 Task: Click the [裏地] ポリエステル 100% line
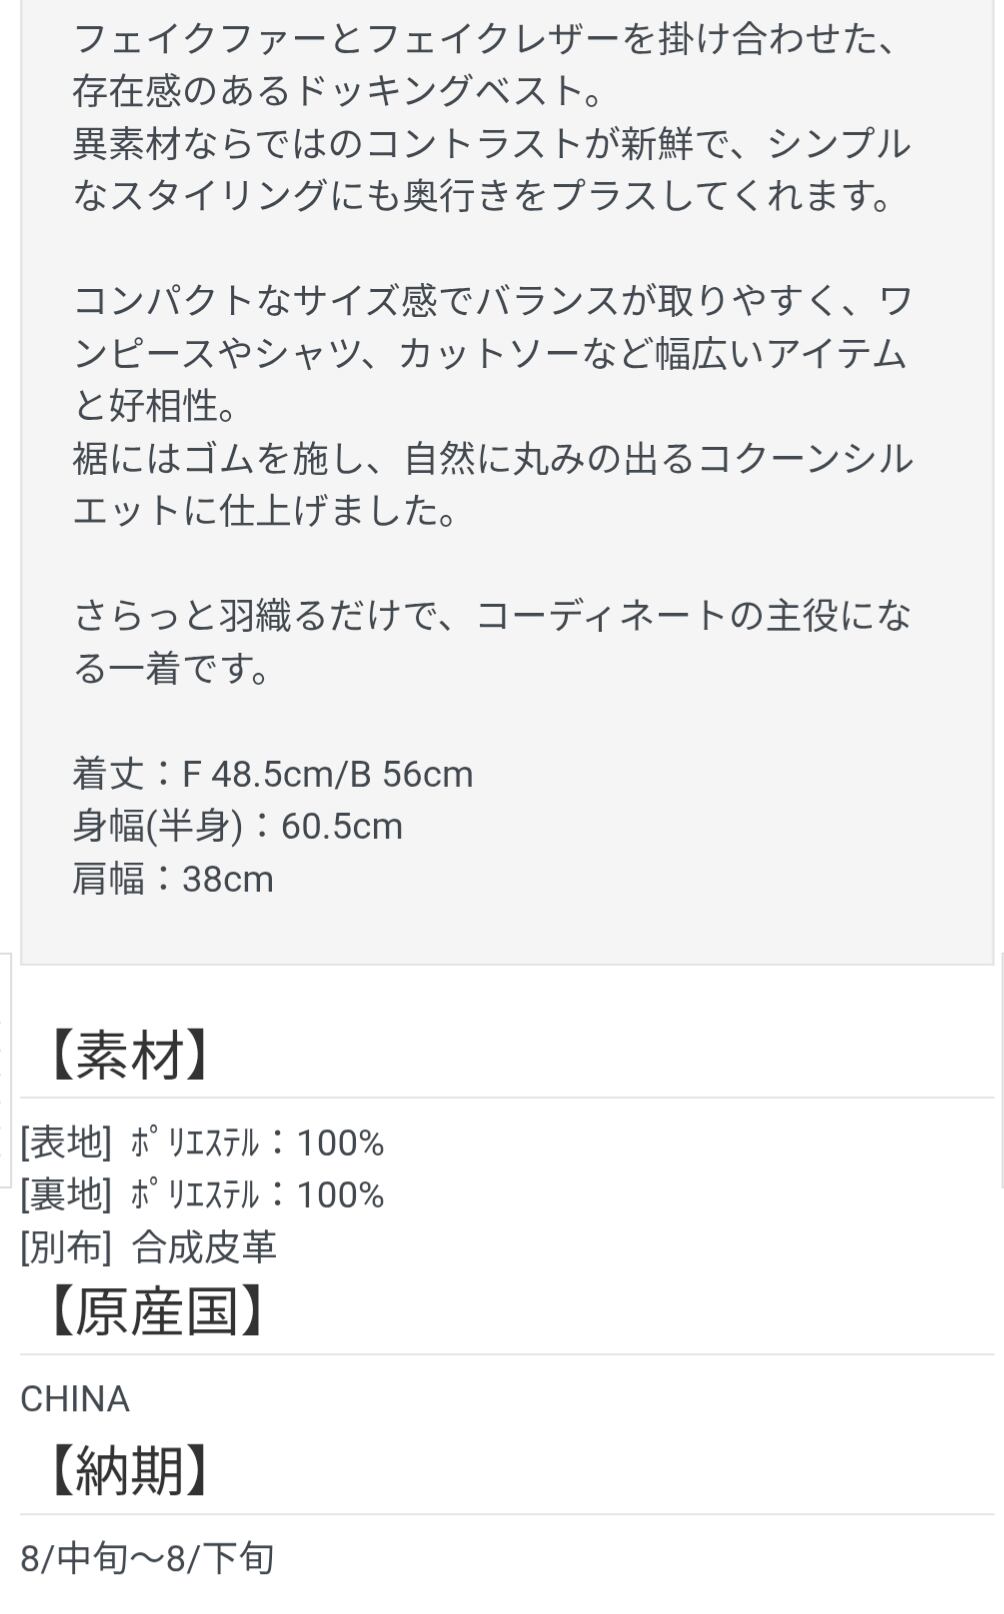[x=202, y=1194]
